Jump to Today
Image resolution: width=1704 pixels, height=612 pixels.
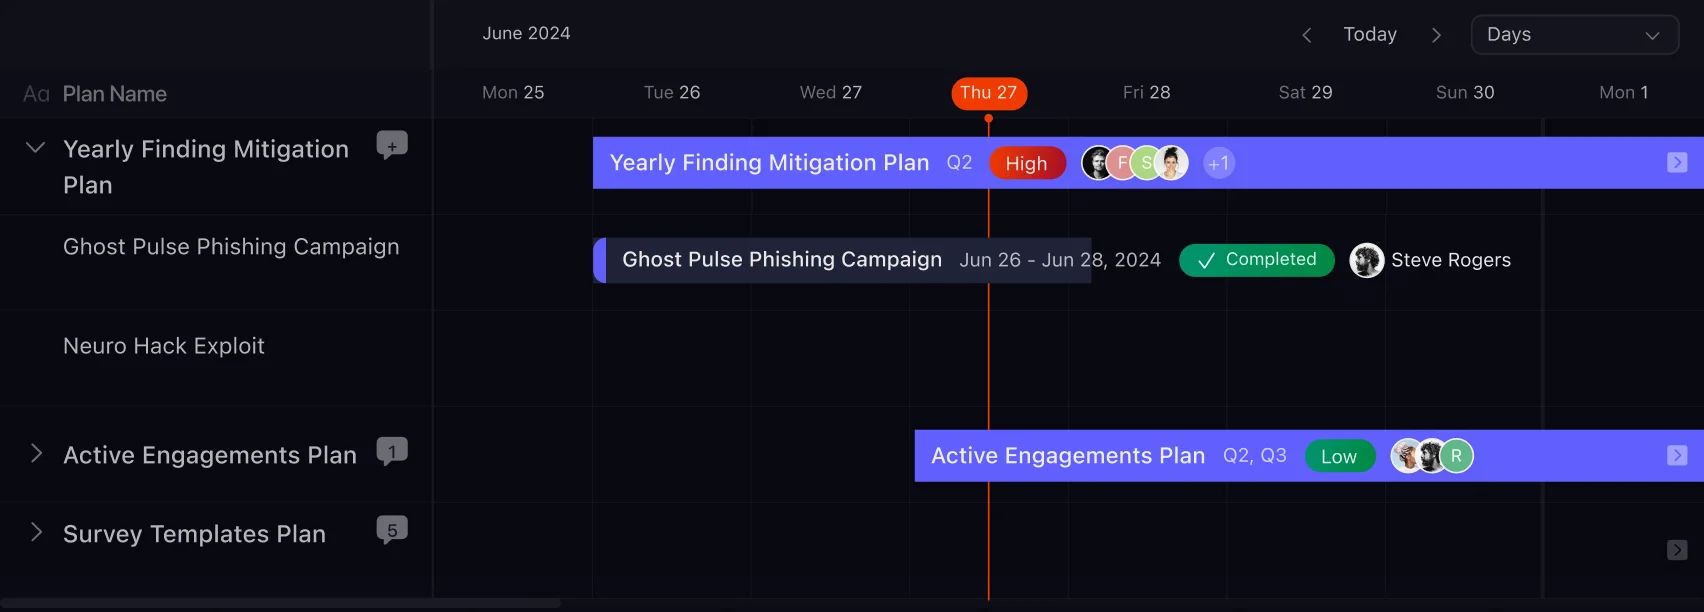pos(1370,34)
